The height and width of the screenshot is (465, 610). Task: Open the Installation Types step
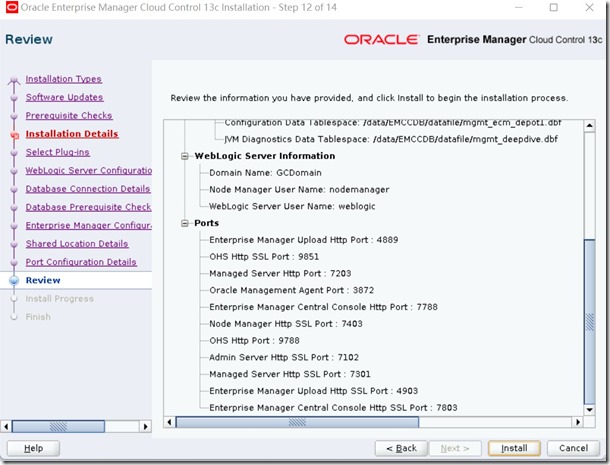pos(63,79)
